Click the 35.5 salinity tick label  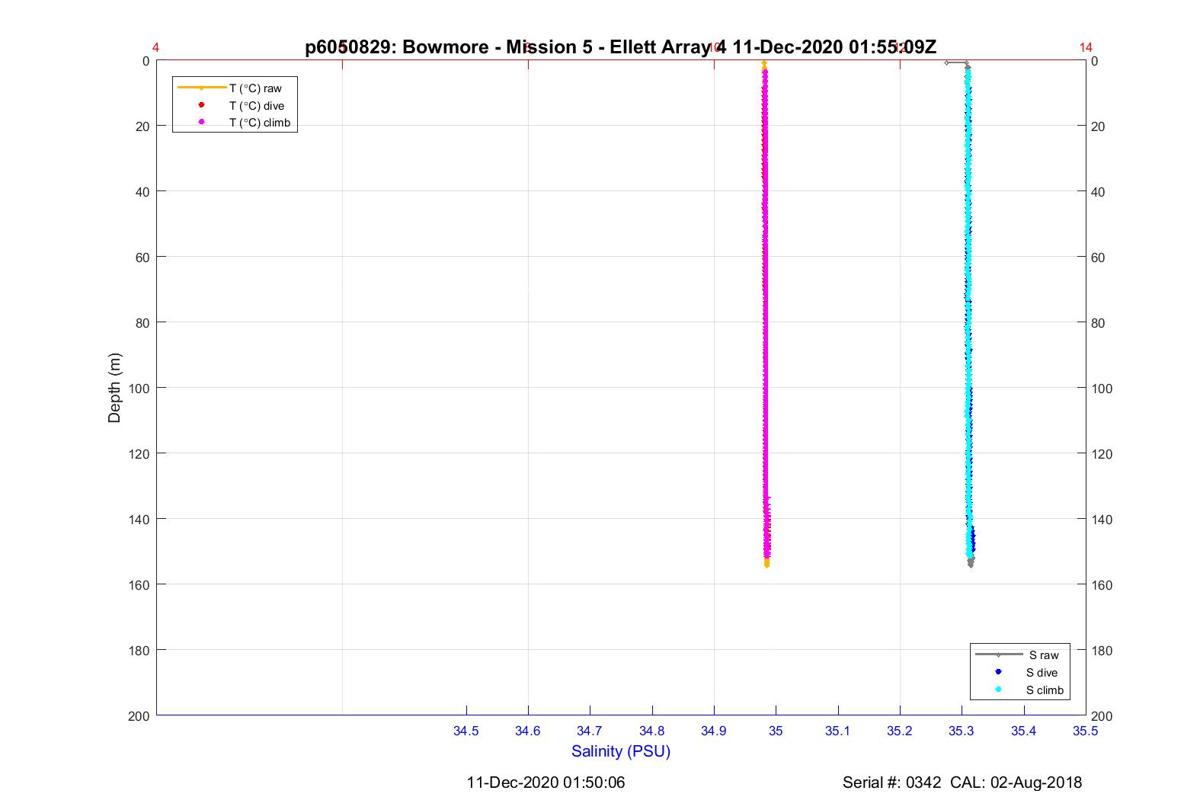click(1086, 731)
